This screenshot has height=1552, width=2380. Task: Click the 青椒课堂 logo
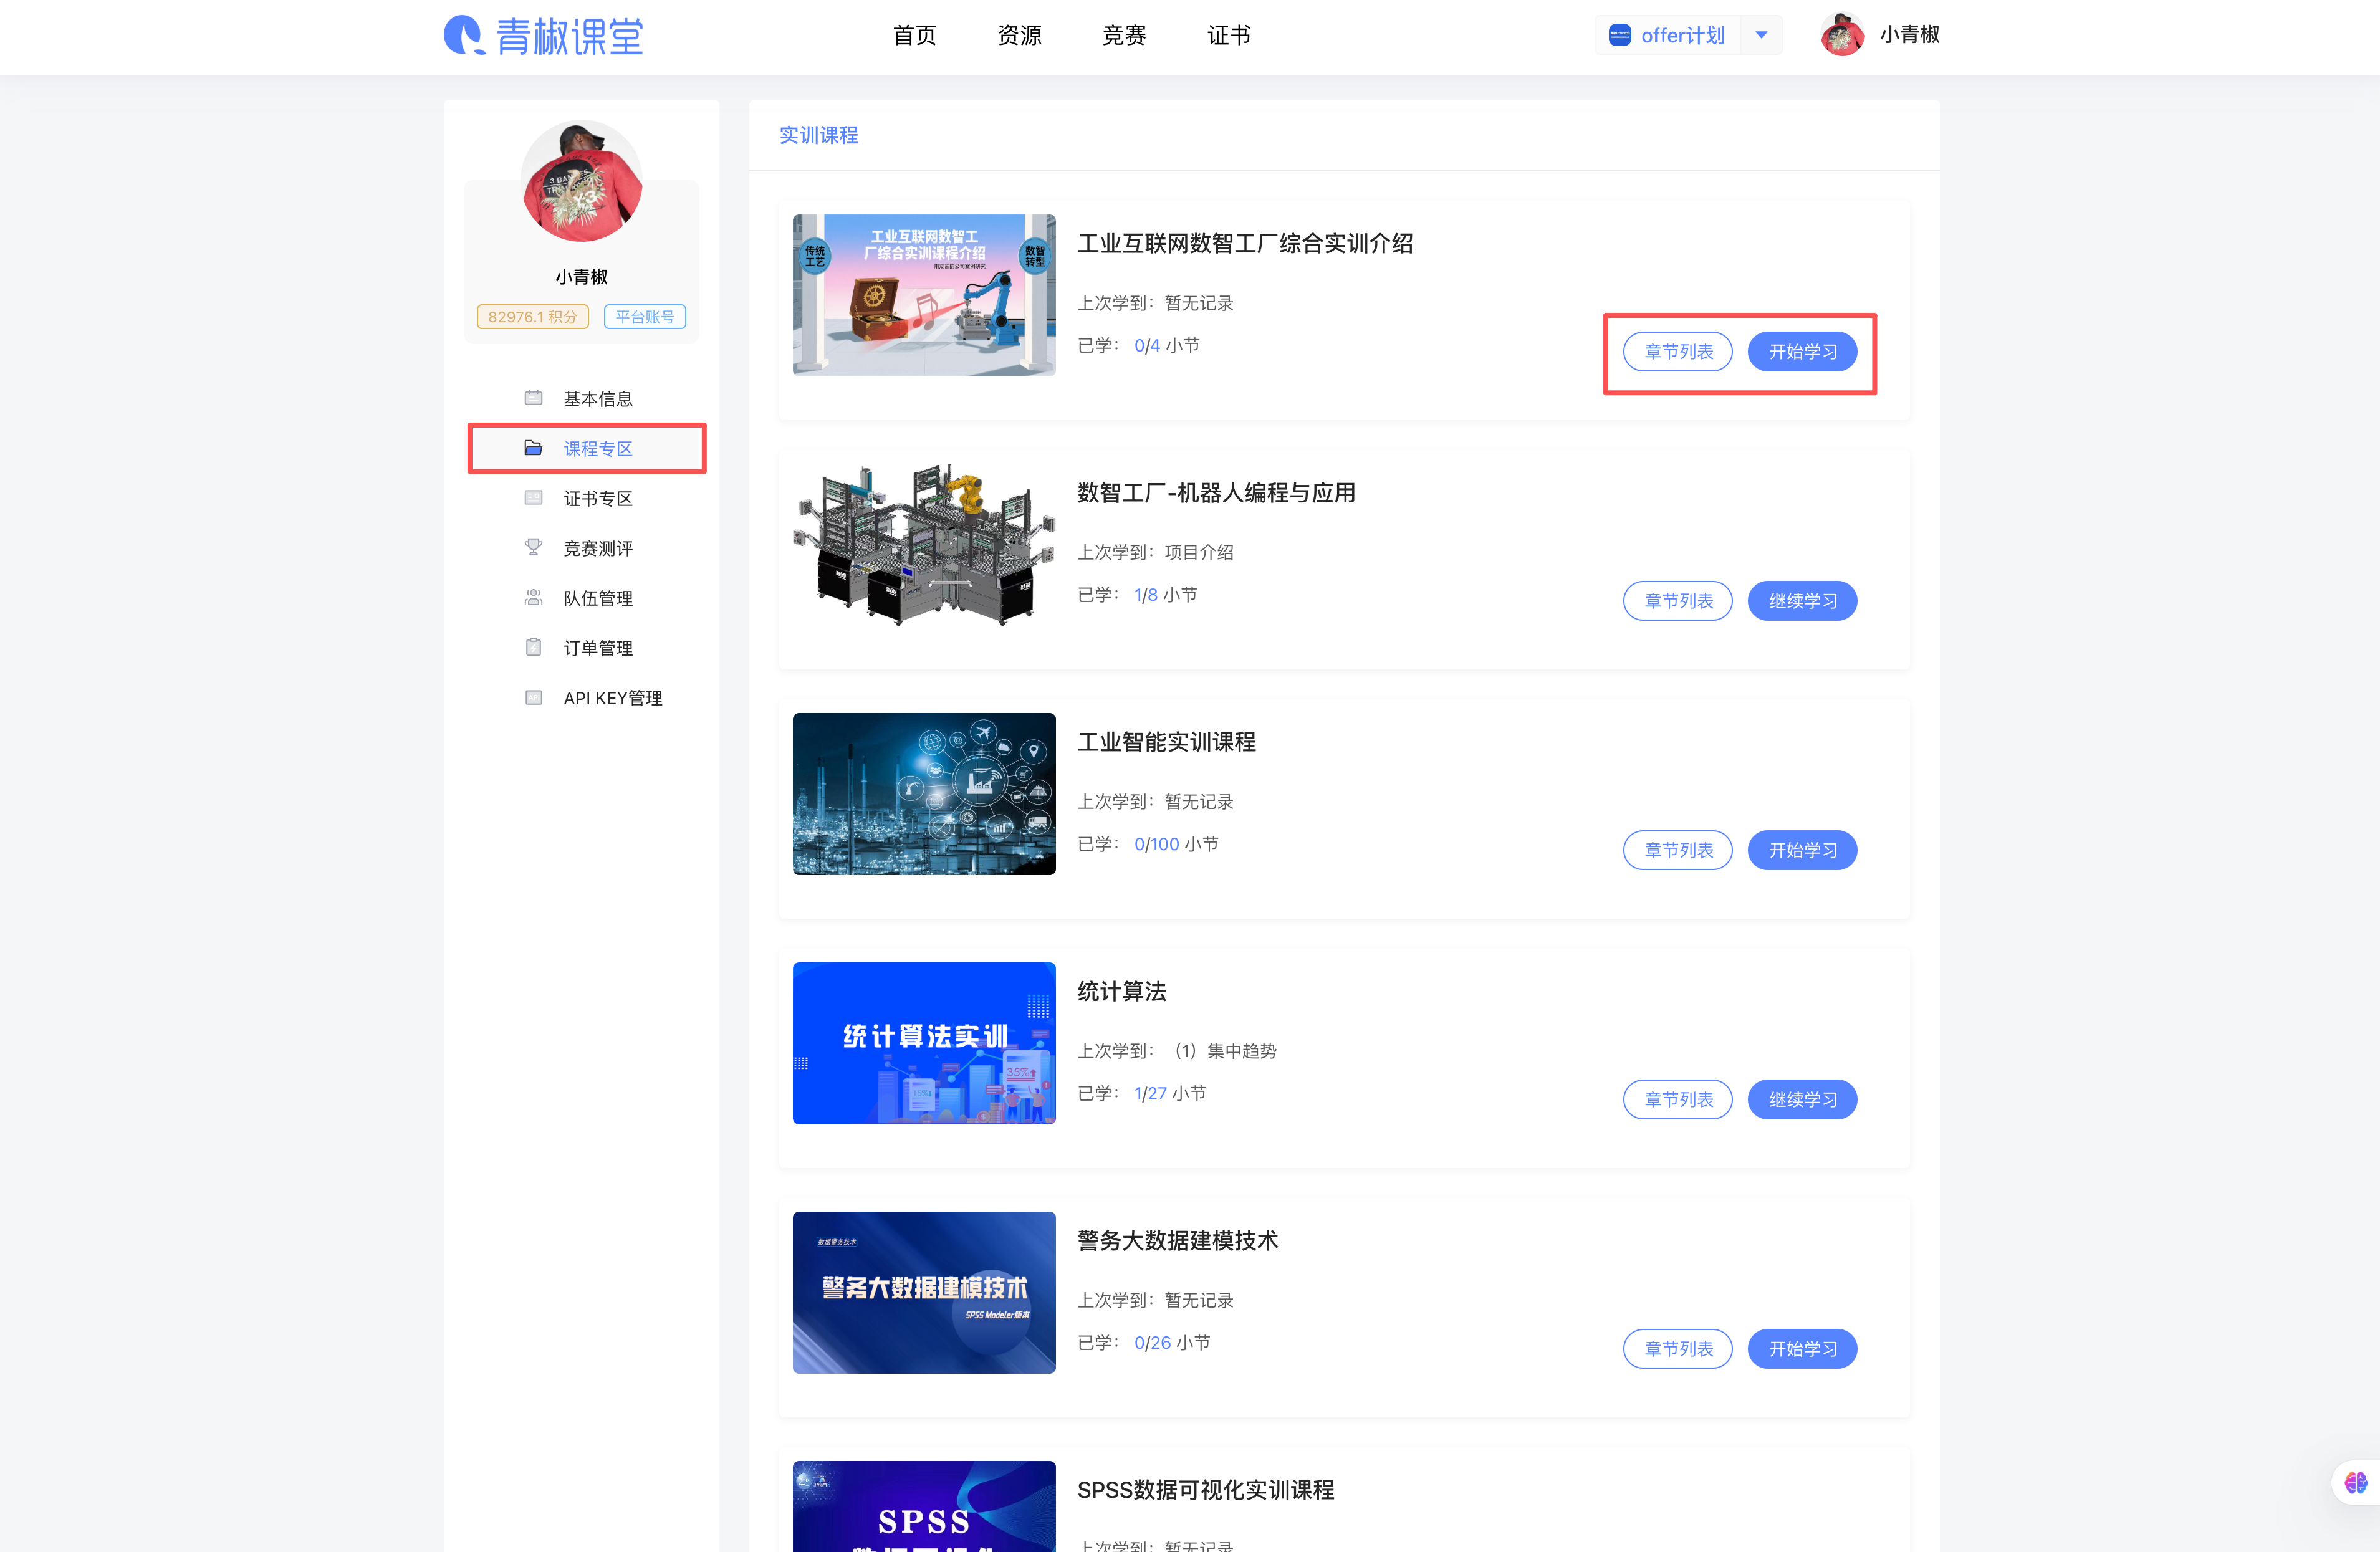(x=544, y=36)
